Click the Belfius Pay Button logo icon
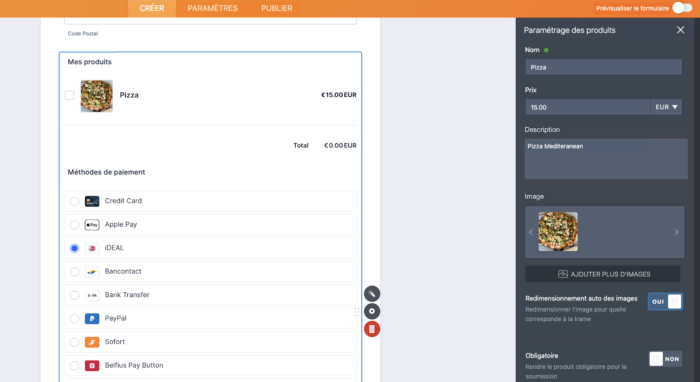This screenshot has height=382, width=700. pyautogui.click(x=92, y=365)
